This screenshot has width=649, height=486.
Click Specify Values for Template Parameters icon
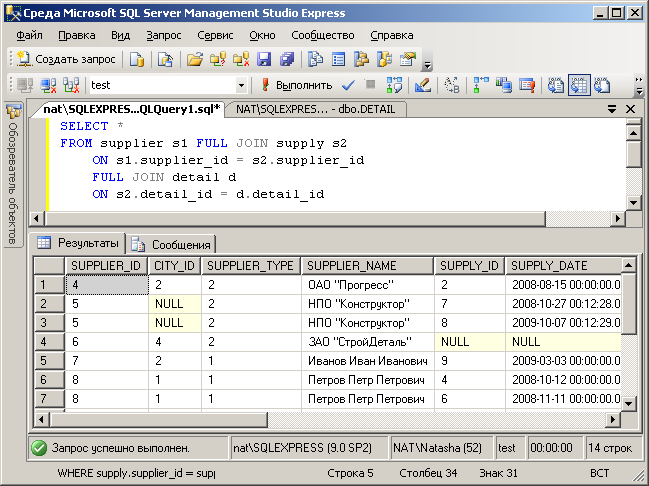tap(452, 85)
